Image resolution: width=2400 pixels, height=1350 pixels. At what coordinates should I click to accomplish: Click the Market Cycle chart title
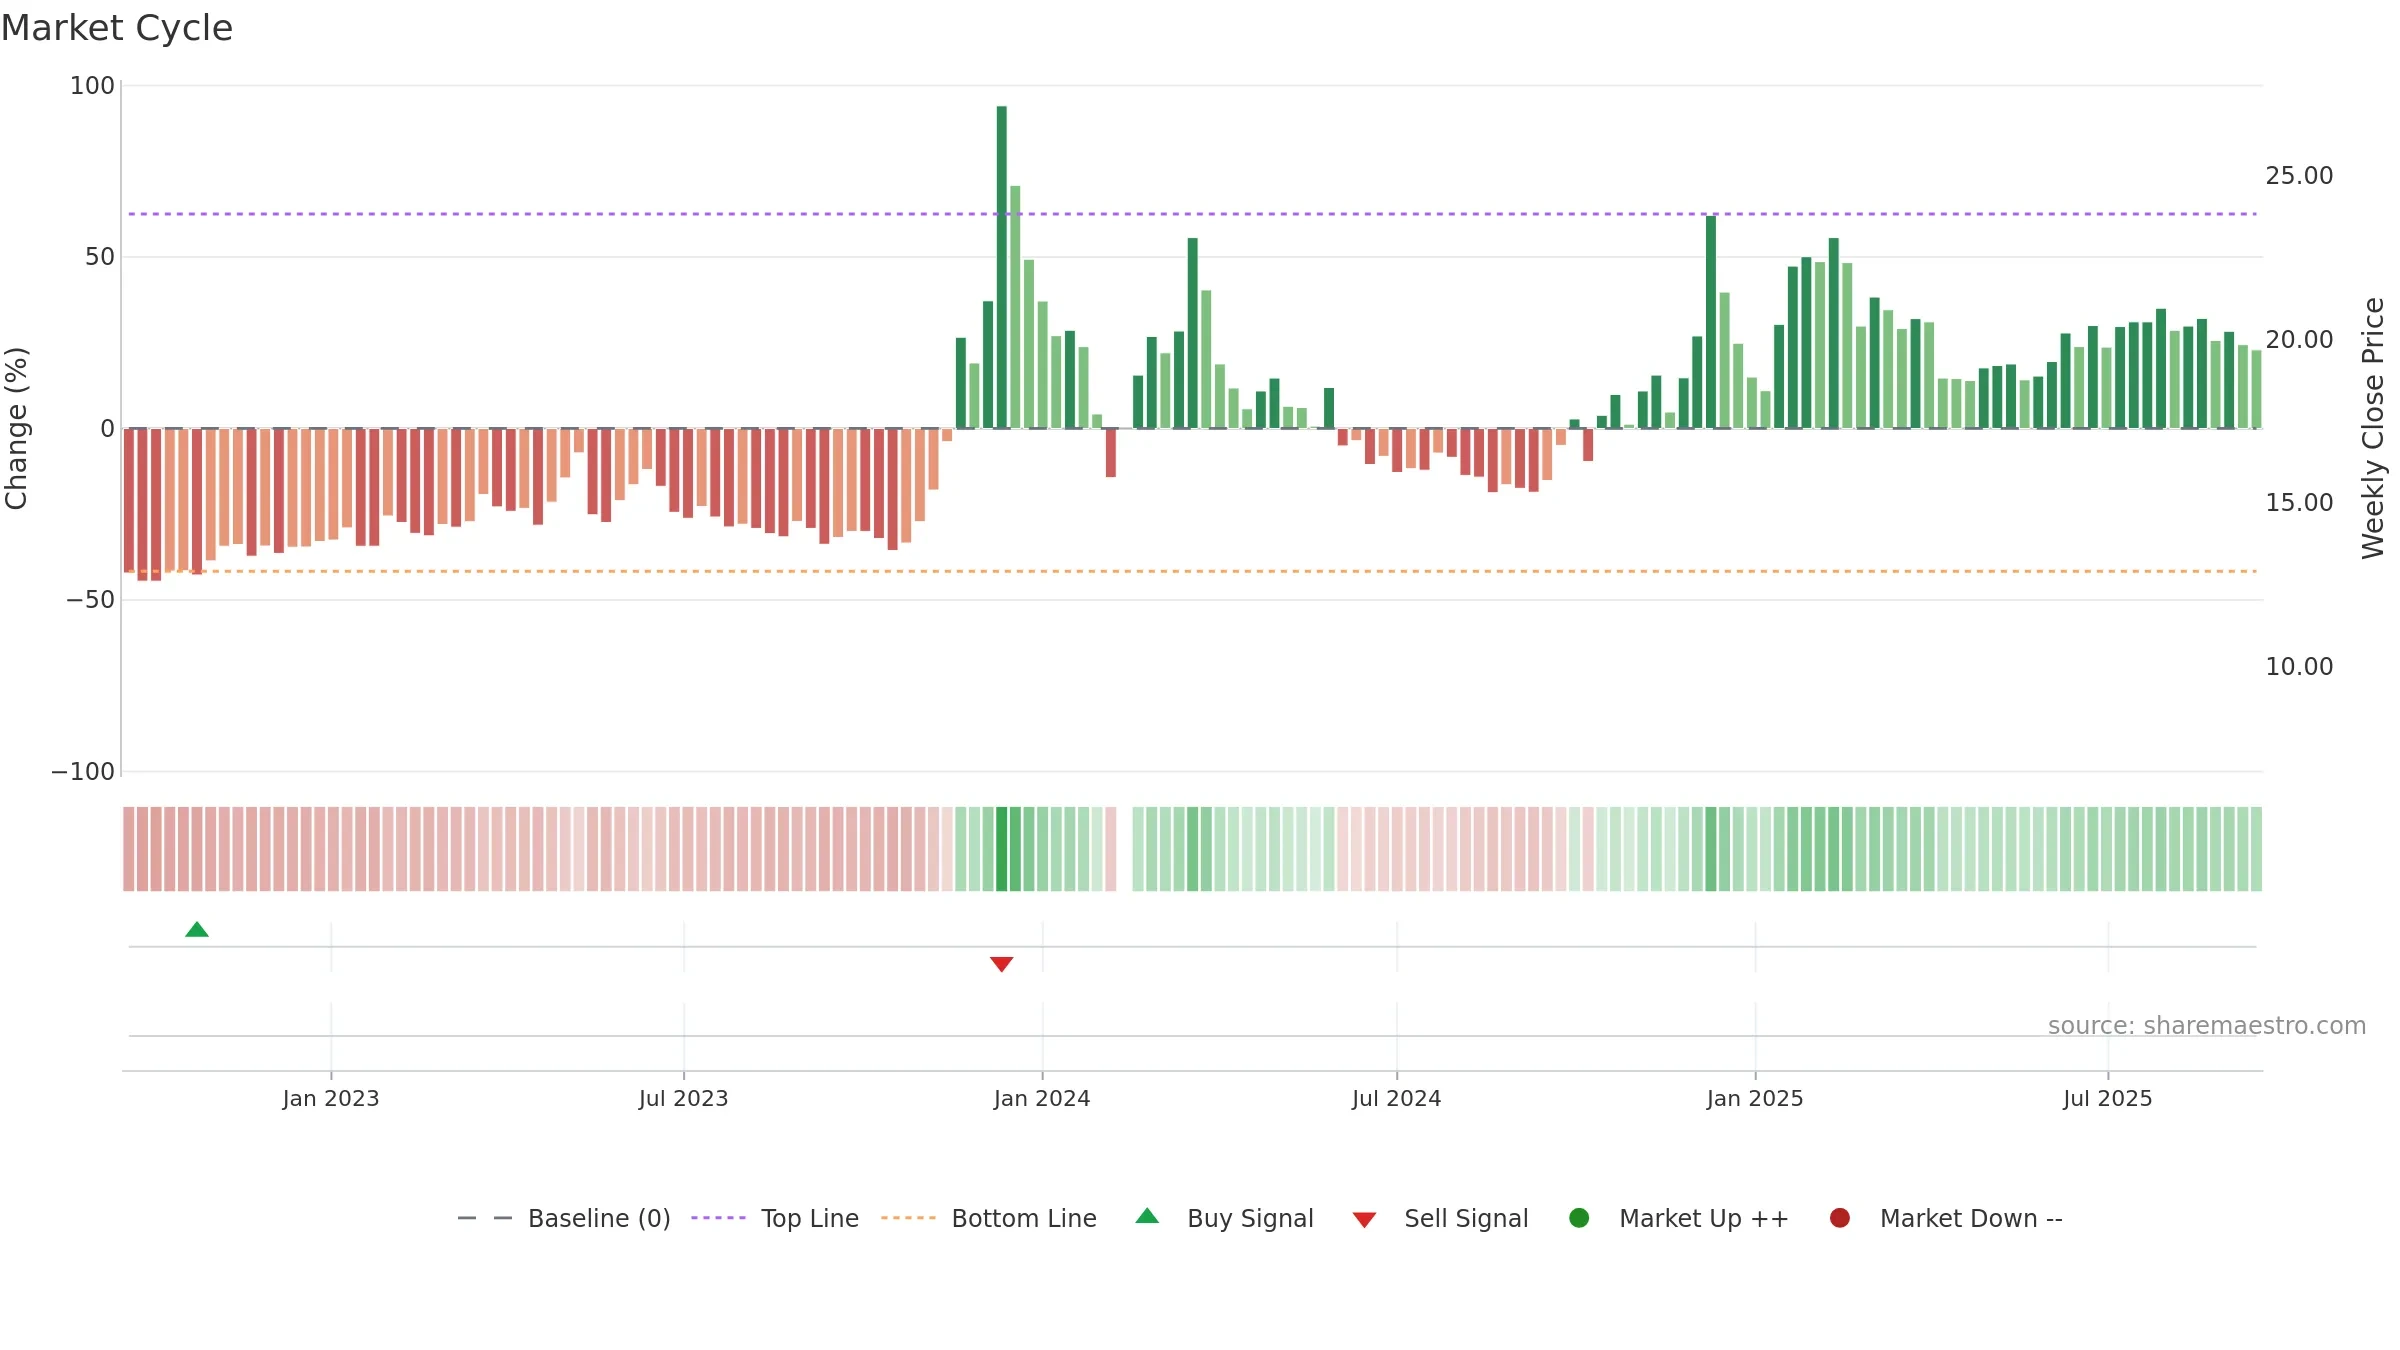117,28
